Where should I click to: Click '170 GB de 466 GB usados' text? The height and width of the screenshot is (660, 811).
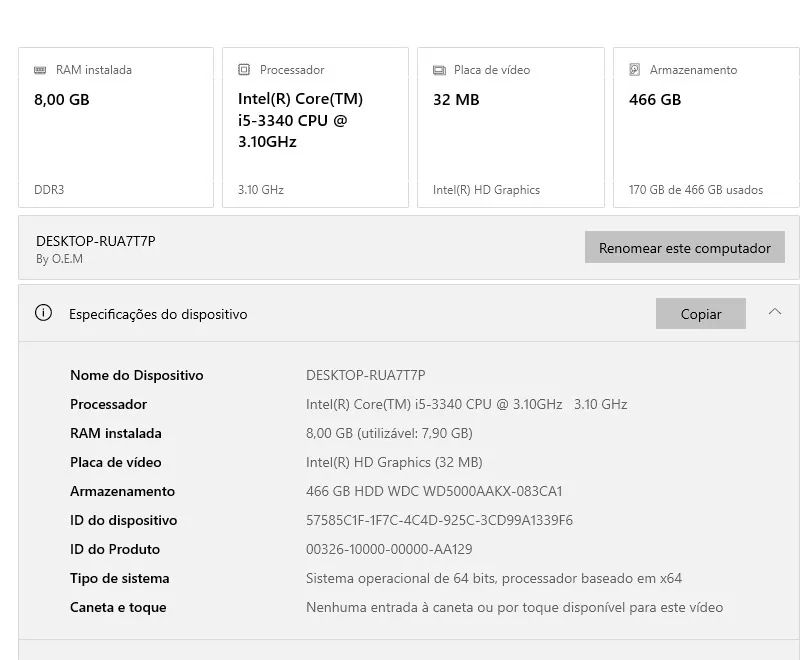696,190
